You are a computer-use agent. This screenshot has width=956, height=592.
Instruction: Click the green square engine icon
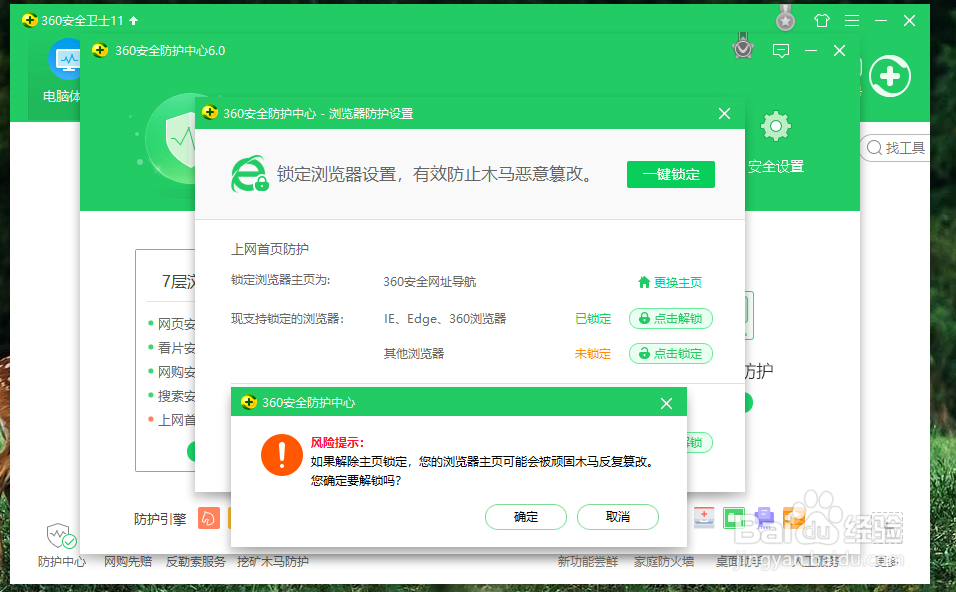pyautogui.click(x=734, y=518)
